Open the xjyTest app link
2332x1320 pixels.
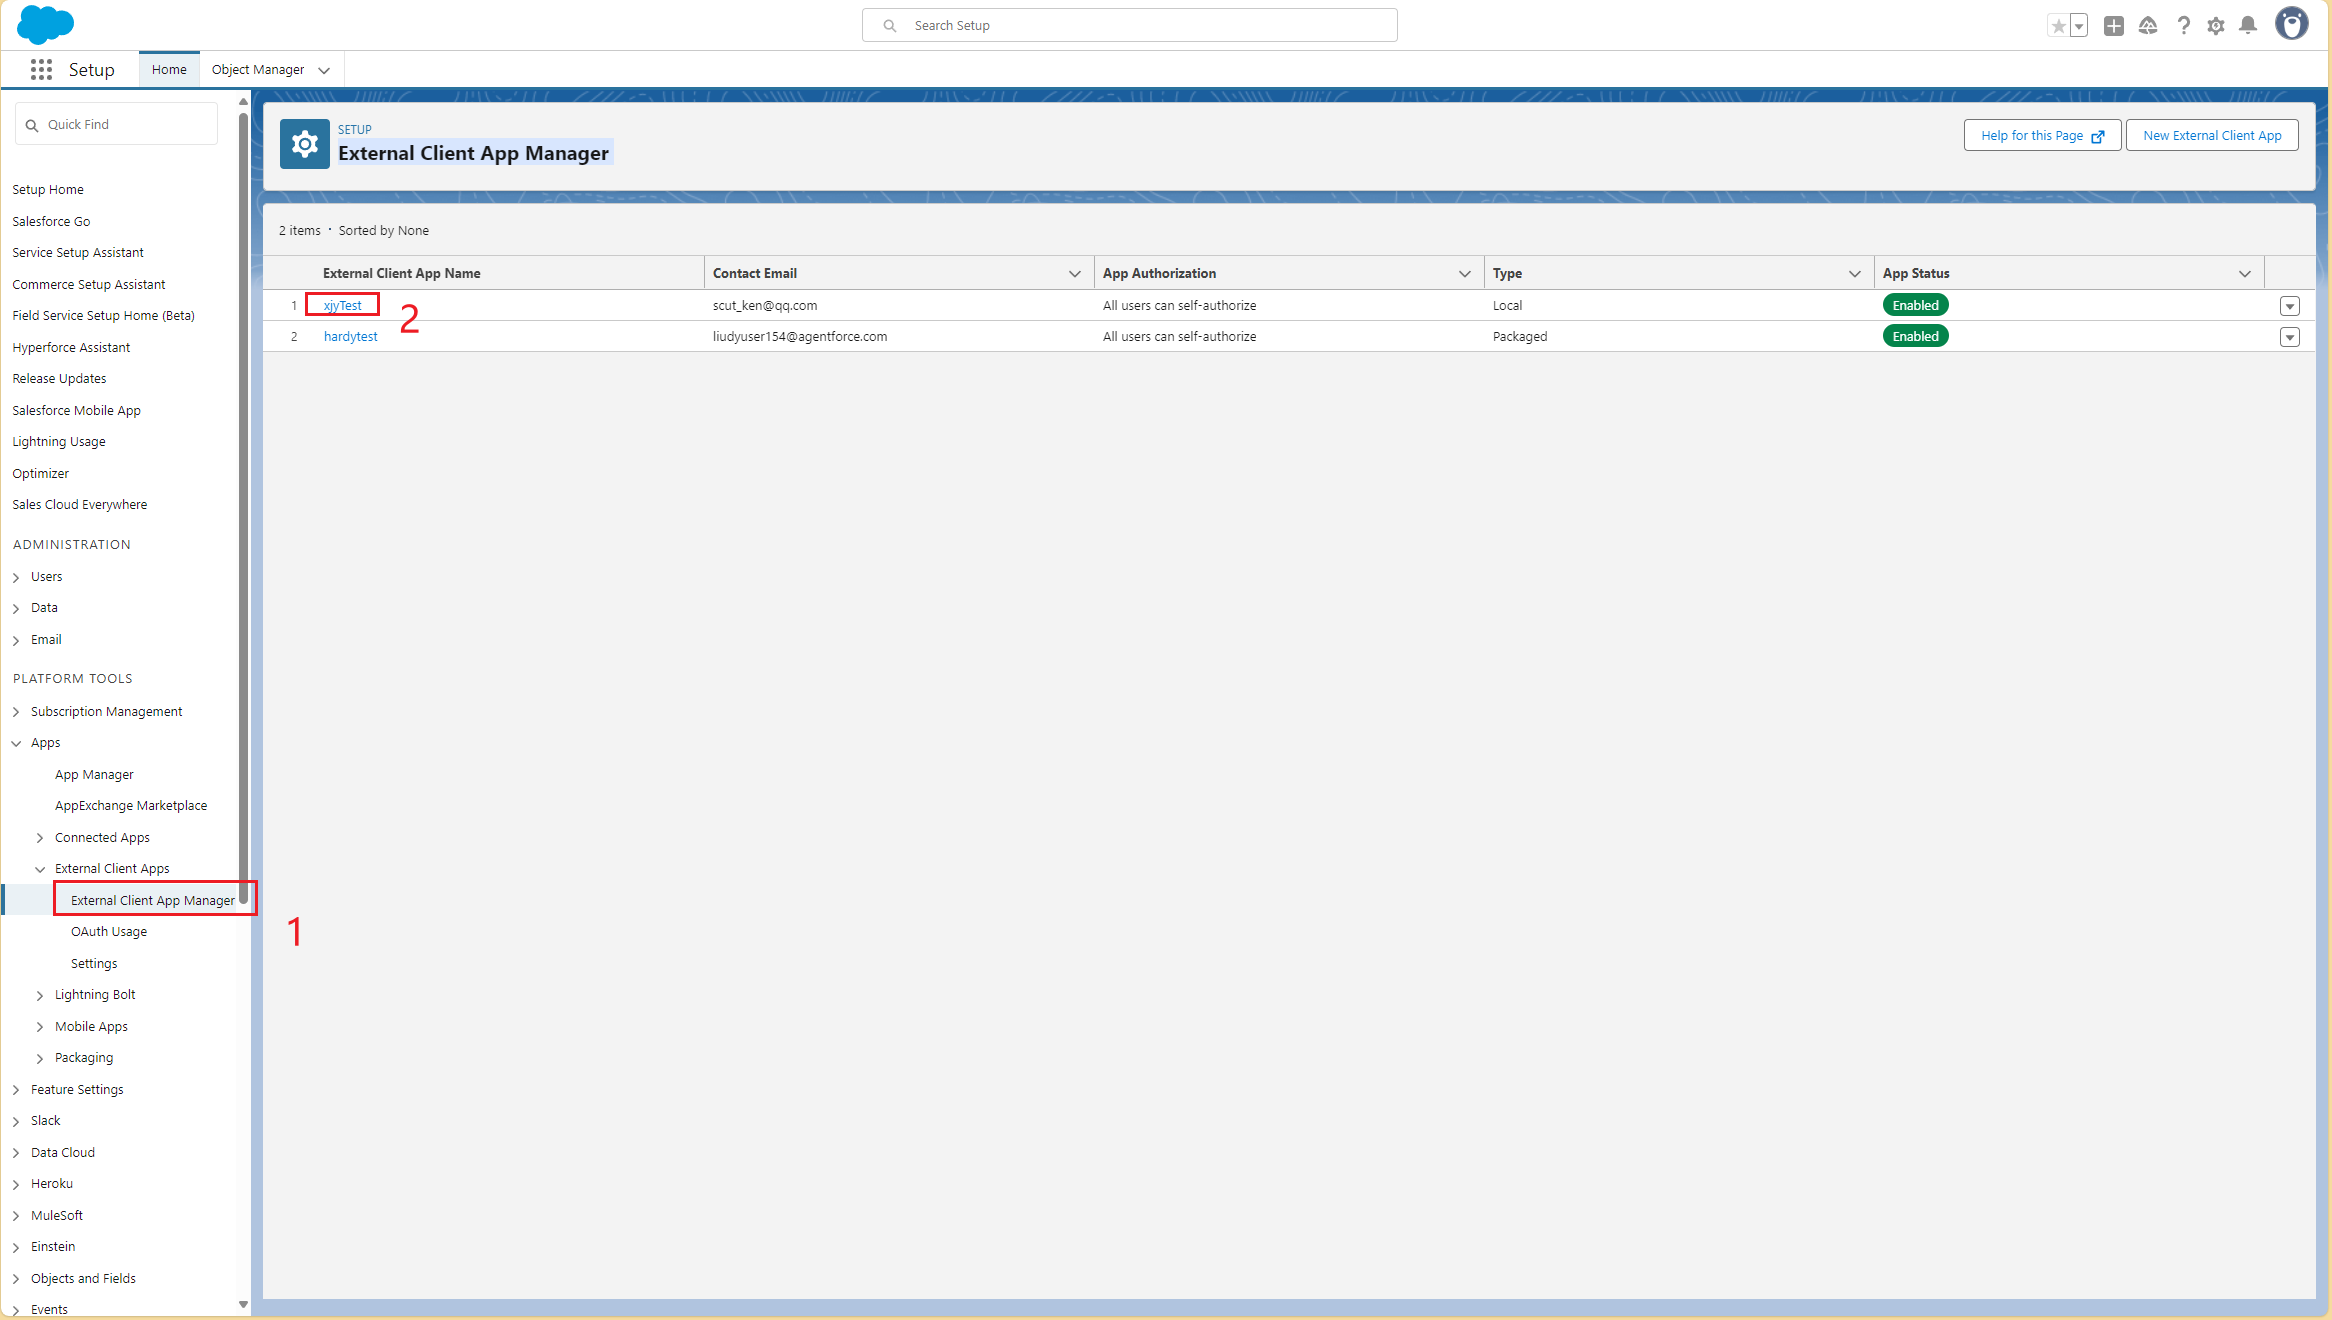[343, 305]
